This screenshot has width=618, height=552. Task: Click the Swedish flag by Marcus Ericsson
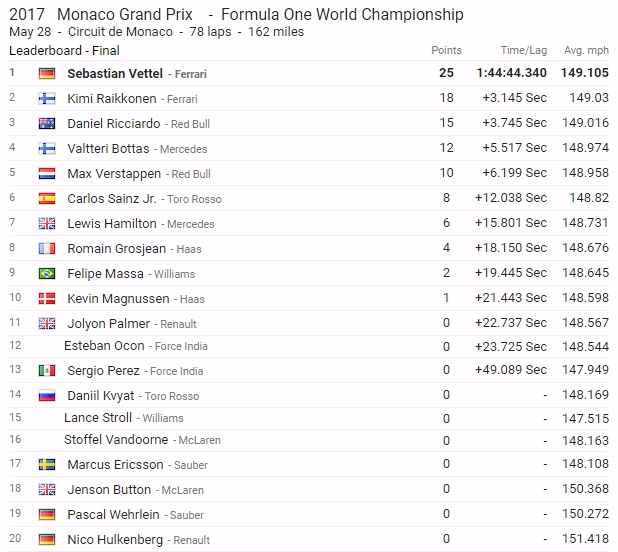(46, 464)
